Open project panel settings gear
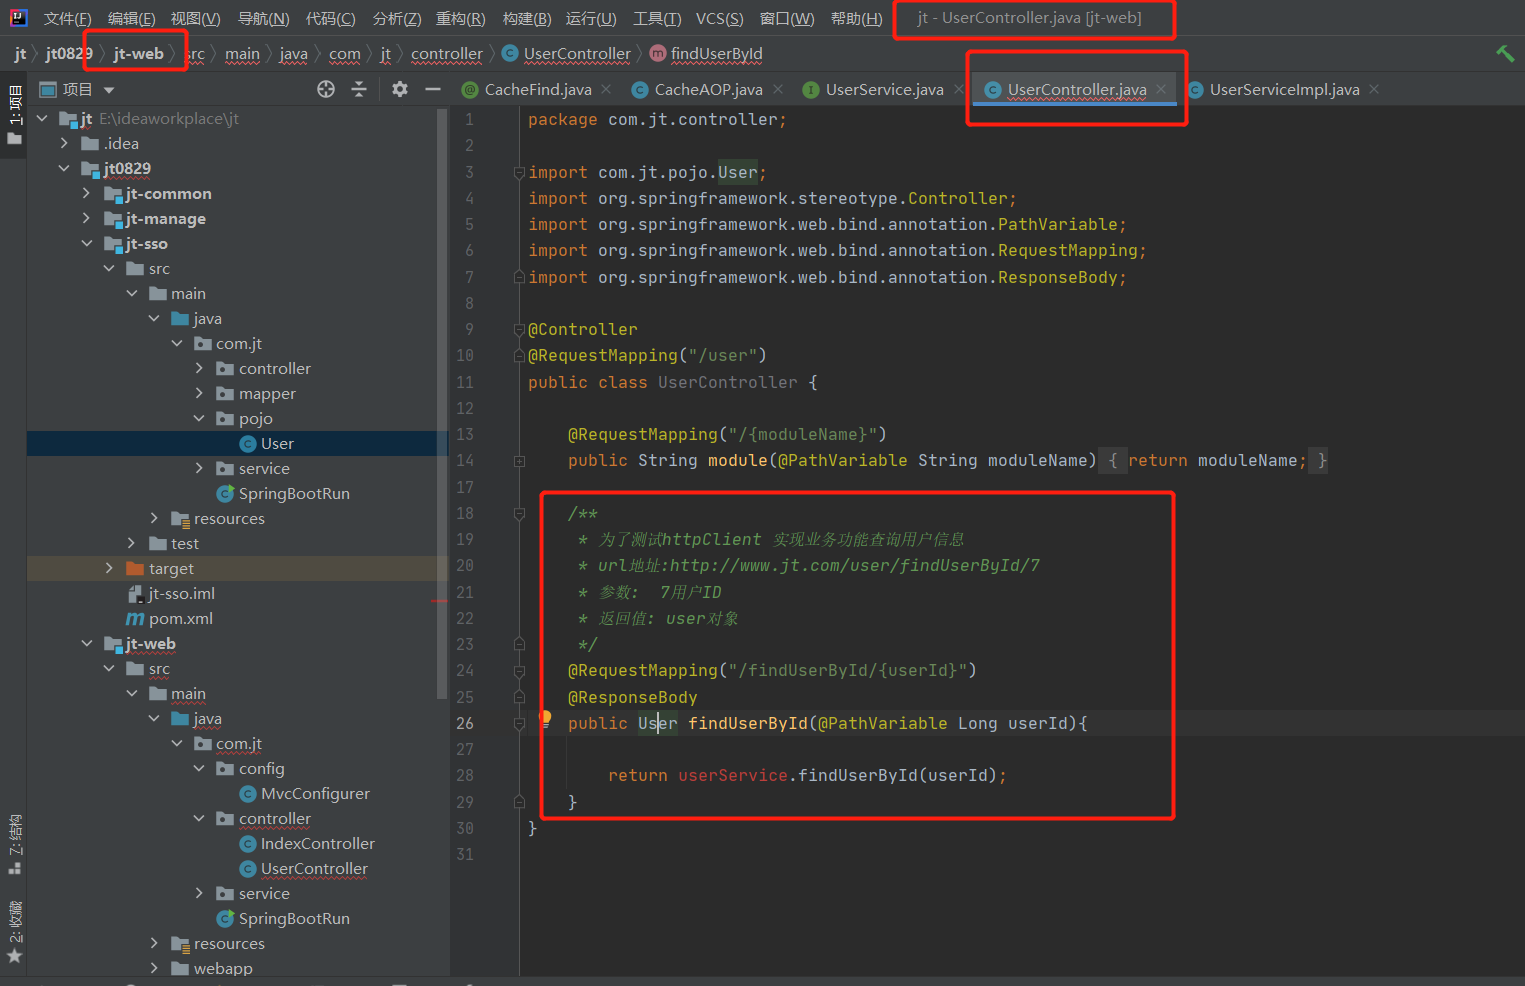The image size is (1525, 986). (400, 89)
